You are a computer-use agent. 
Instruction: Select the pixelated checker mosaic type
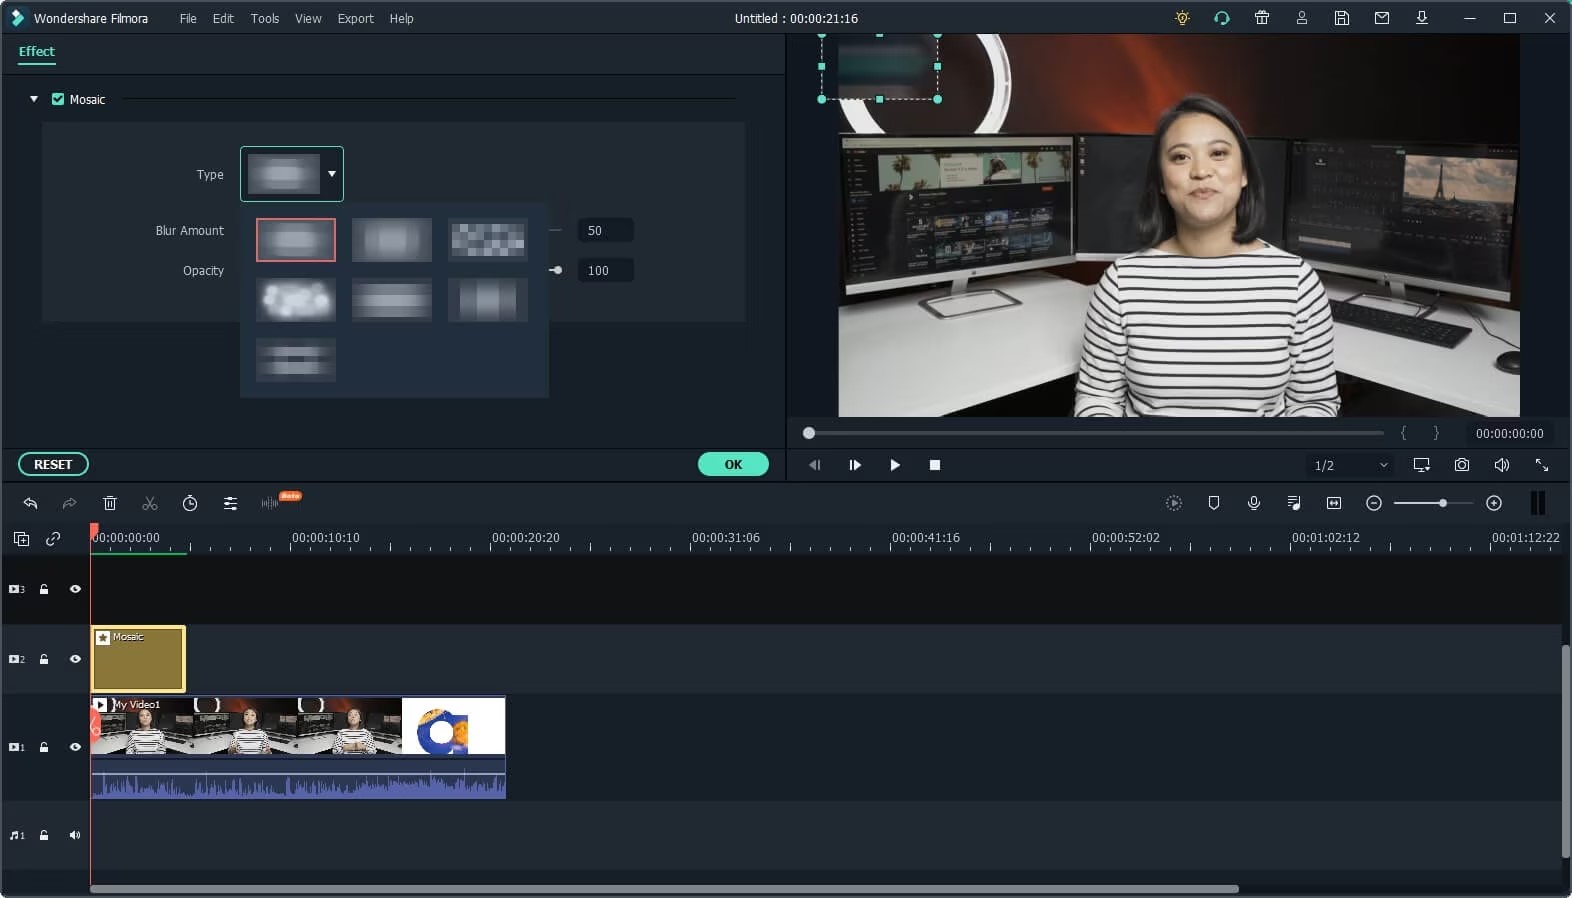pos(488,240)
